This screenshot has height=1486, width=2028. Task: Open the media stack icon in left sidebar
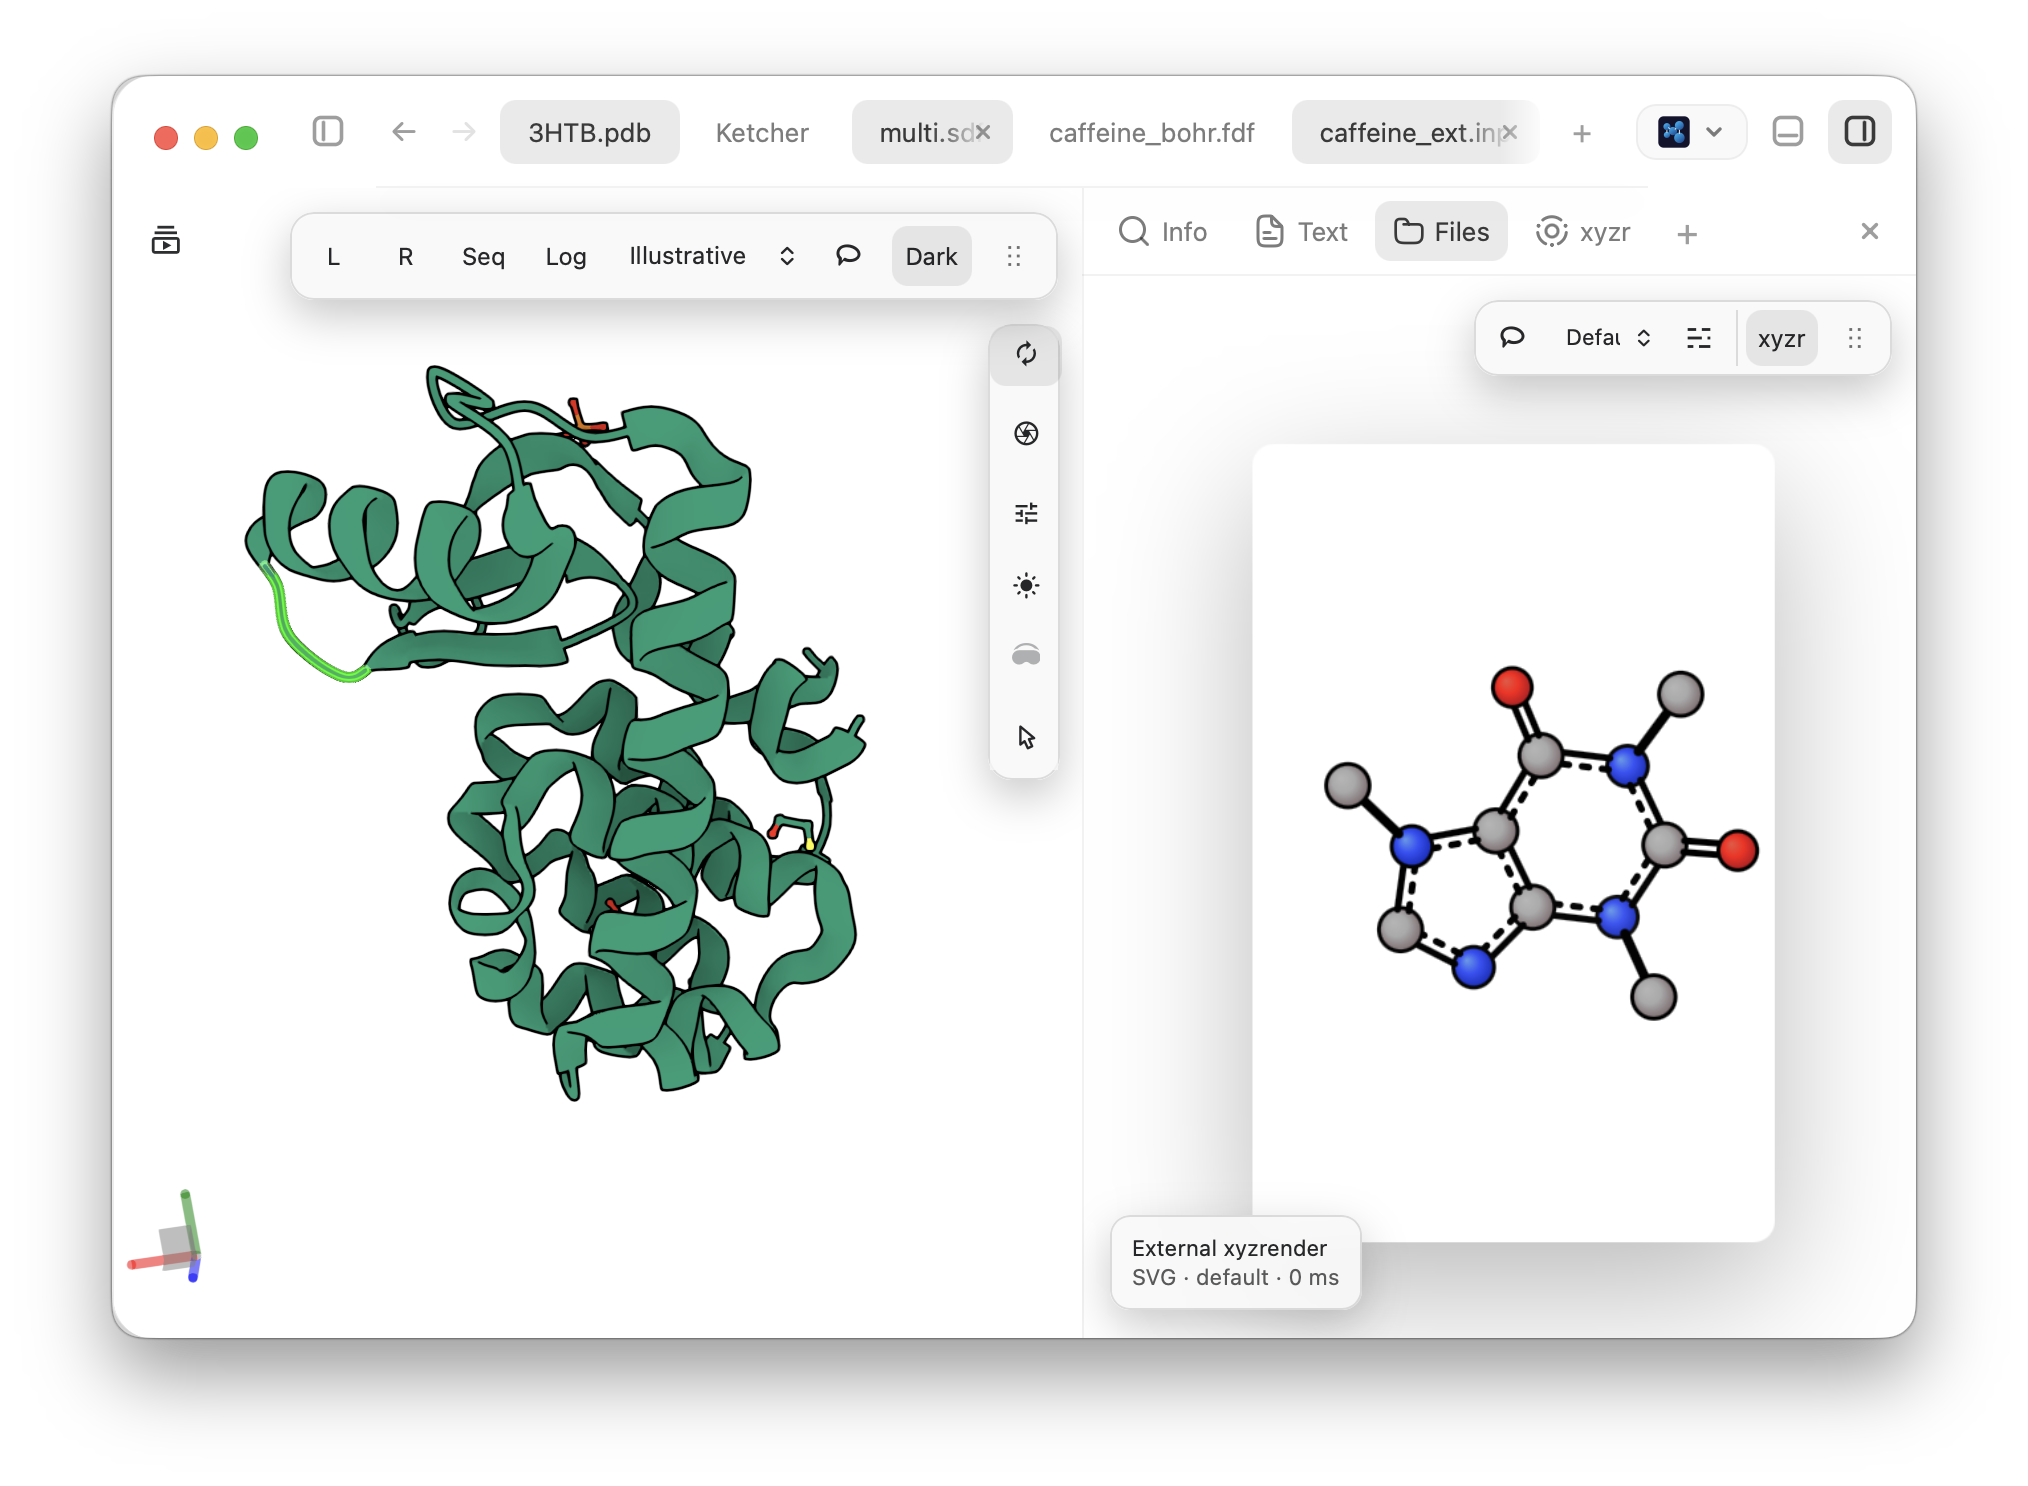pos(165,240)
